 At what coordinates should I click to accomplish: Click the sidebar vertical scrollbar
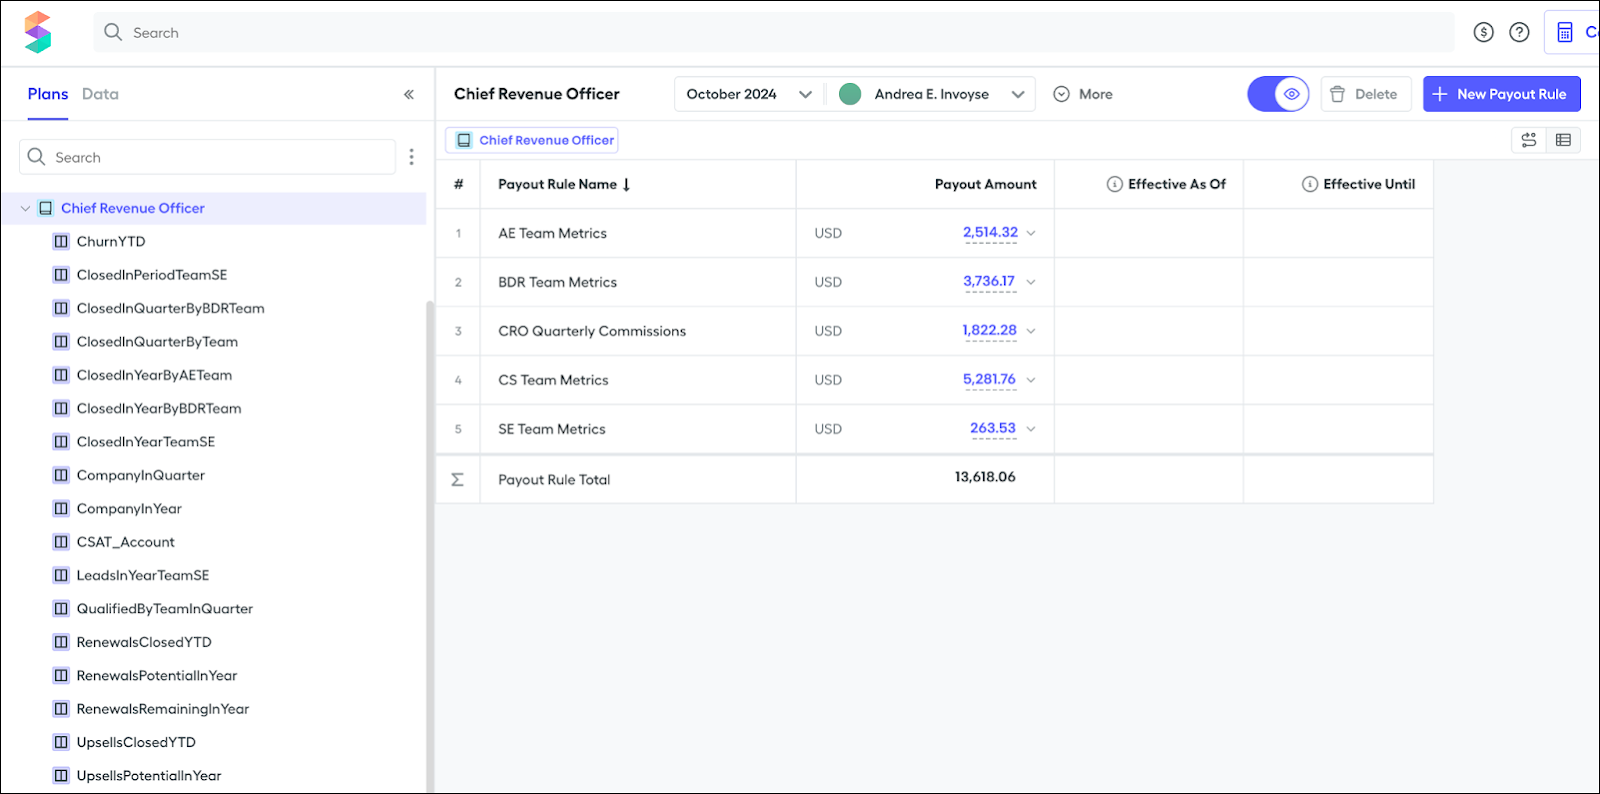coord(430,545)
